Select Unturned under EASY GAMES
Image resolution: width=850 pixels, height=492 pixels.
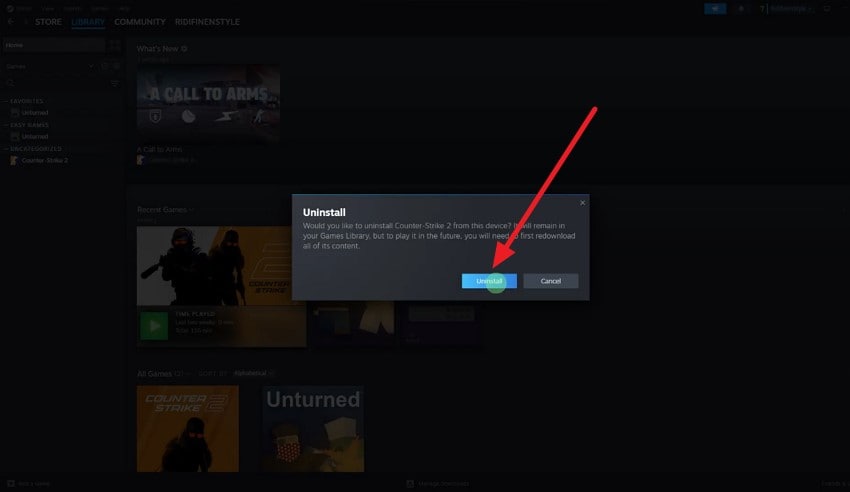35,137
